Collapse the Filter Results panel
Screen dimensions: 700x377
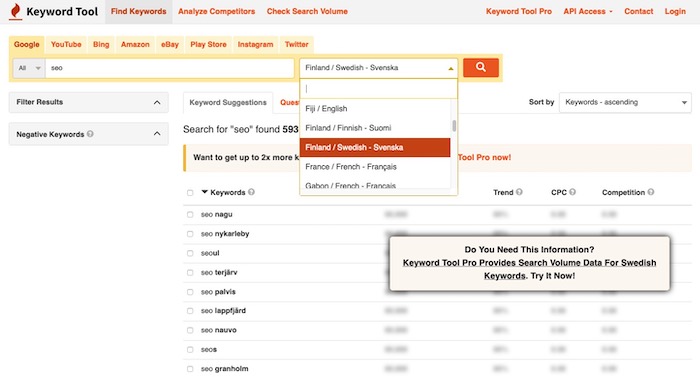[157, 102]
